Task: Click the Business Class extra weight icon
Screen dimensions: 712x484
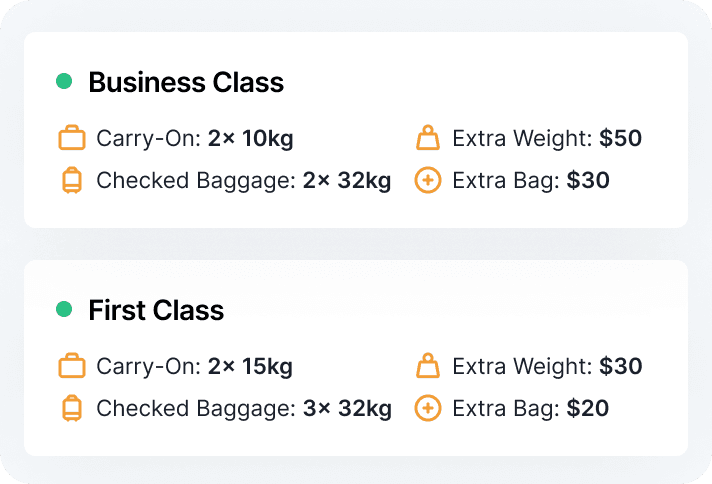Action: tap(428, 138)
